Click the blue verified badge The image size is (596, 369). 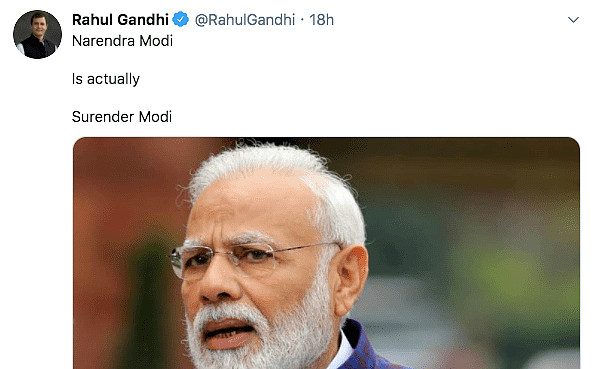tap(181, 19)
